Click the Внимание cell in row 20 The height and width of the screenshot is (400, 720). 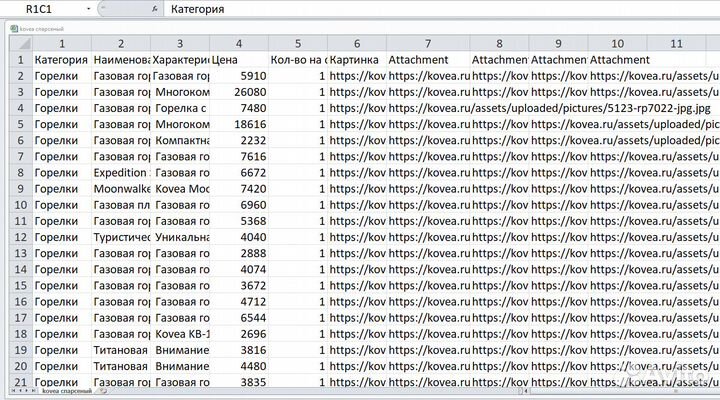point(180,366)
